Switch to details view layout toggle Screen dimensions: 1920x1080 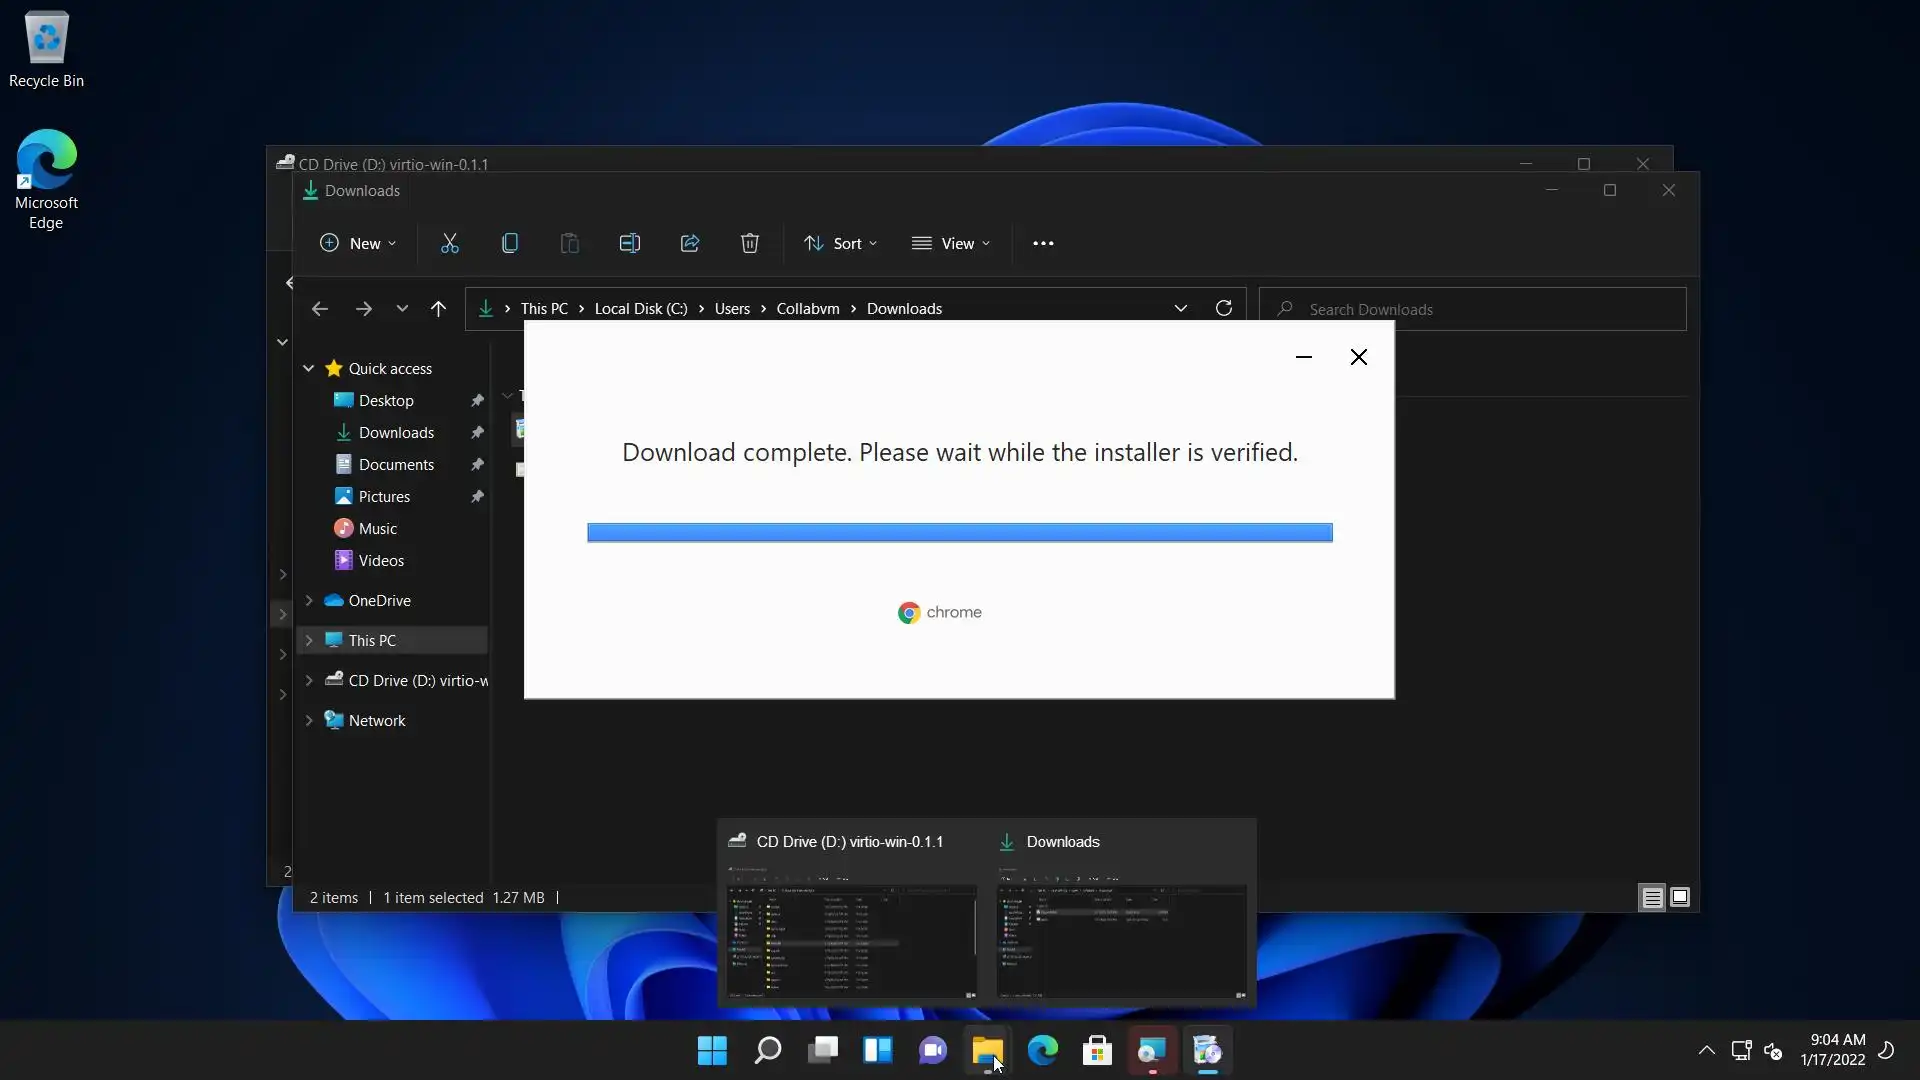click(1652, 898)
